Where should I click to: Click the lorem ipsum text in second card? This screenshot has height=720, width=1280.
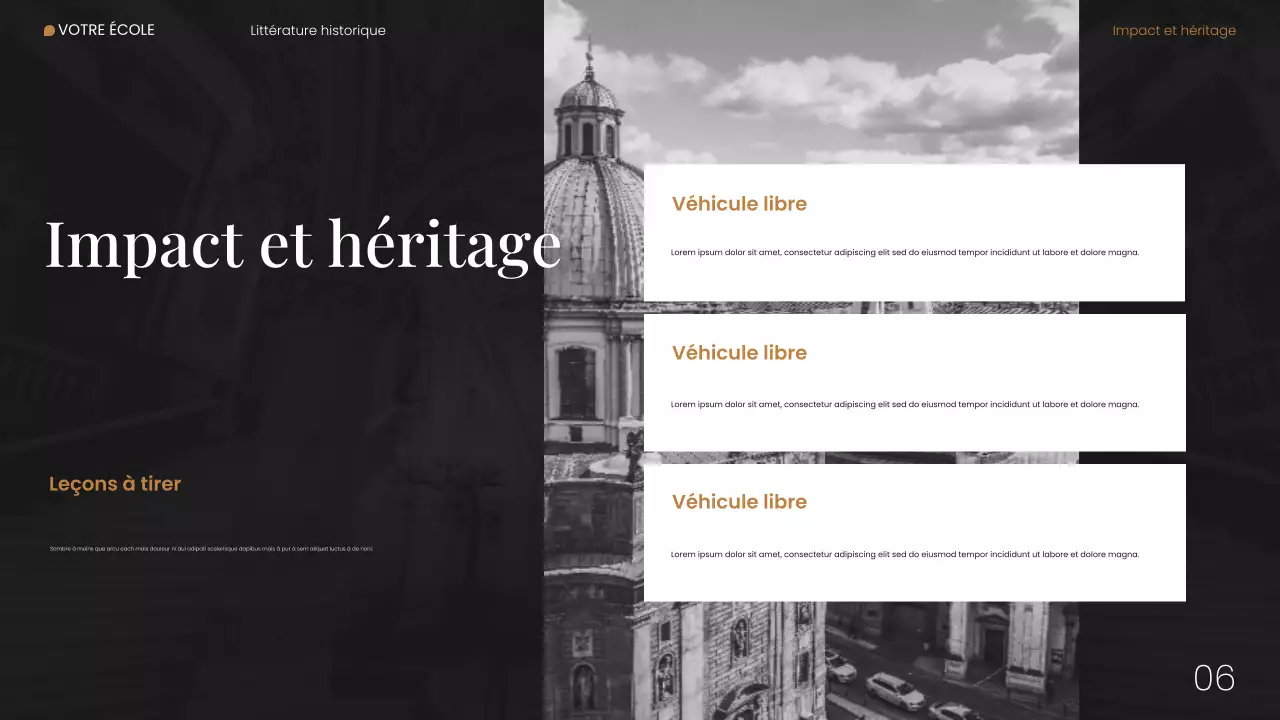click(905, 404)
